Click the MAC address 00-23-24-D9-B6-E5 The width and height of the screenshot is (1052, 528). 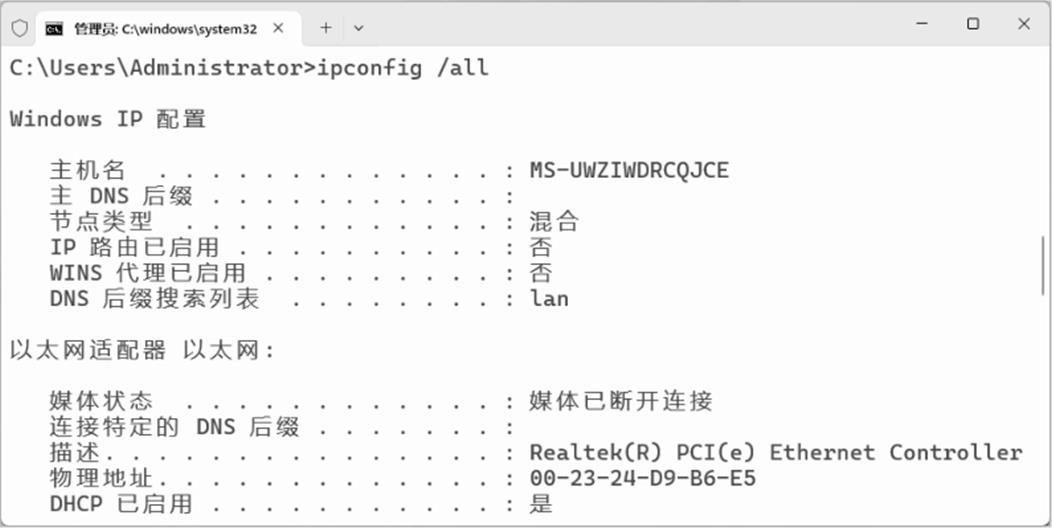[x=643, y=478]
